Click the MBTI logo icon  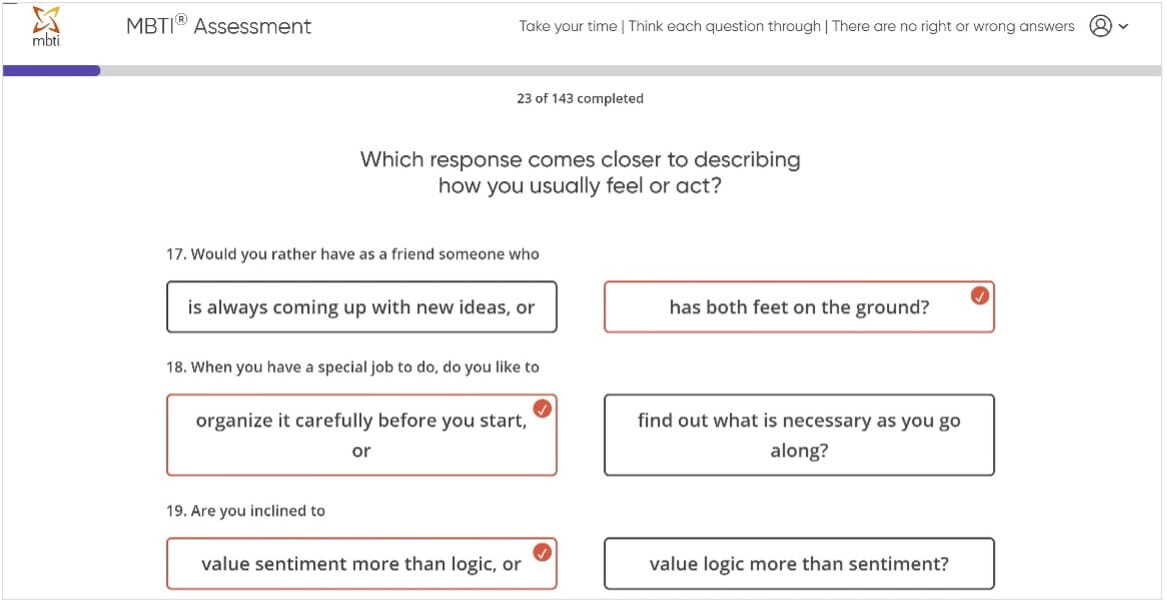(x=46, y=26)
